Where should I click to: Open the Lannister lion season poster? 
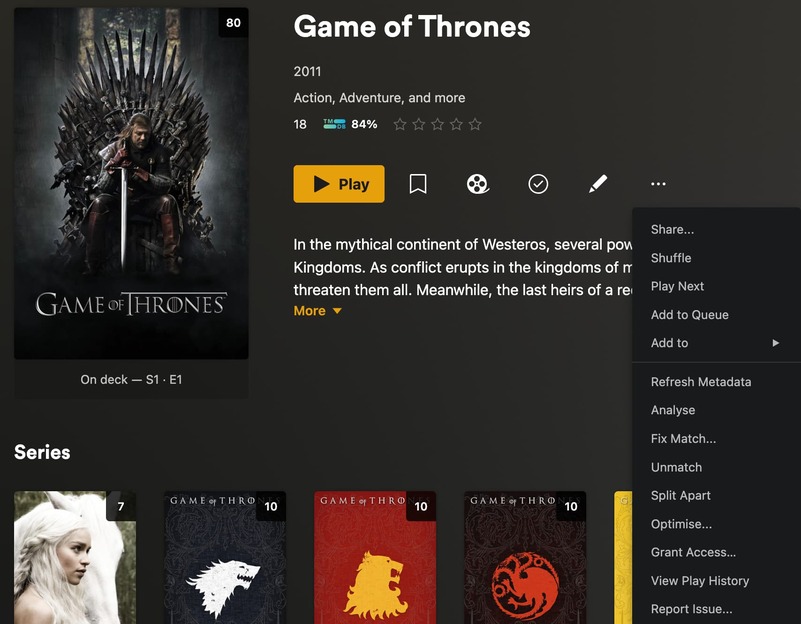[375, 557]
